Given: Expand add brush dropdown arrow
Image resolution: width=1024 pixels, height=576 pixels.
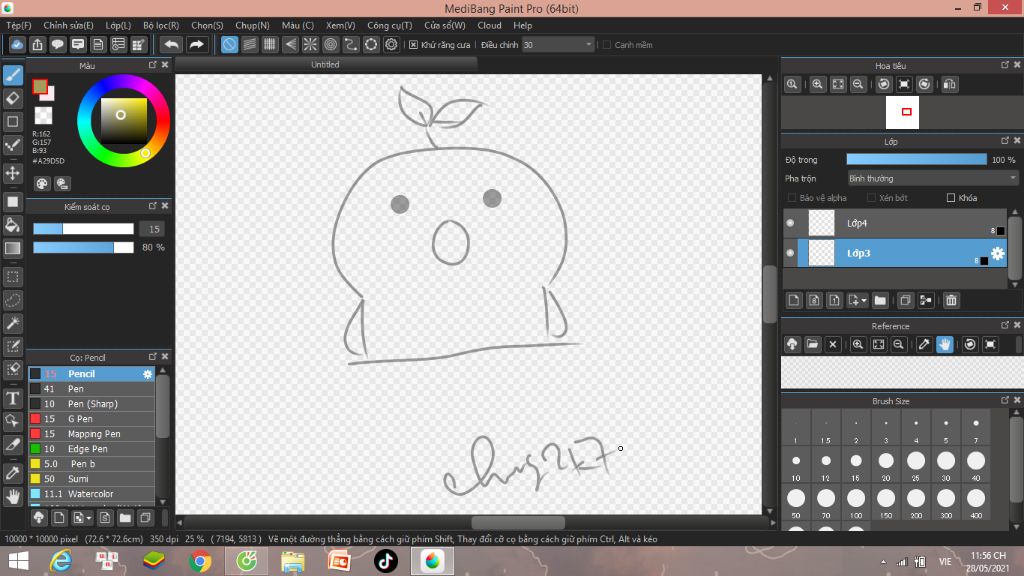Looking at the screenshot, I should (88, 518).
